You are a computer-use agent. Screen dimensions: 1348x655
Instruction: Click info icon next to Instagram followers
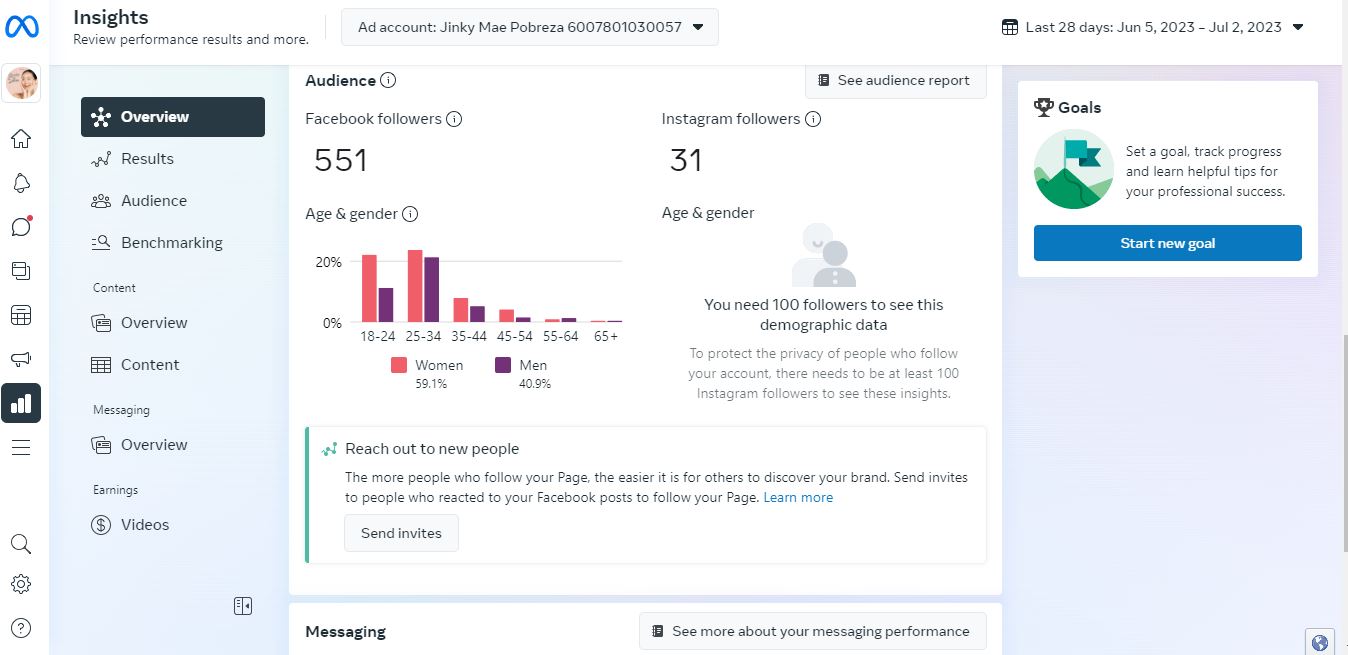pyautogui.click(x=813, y=119)
